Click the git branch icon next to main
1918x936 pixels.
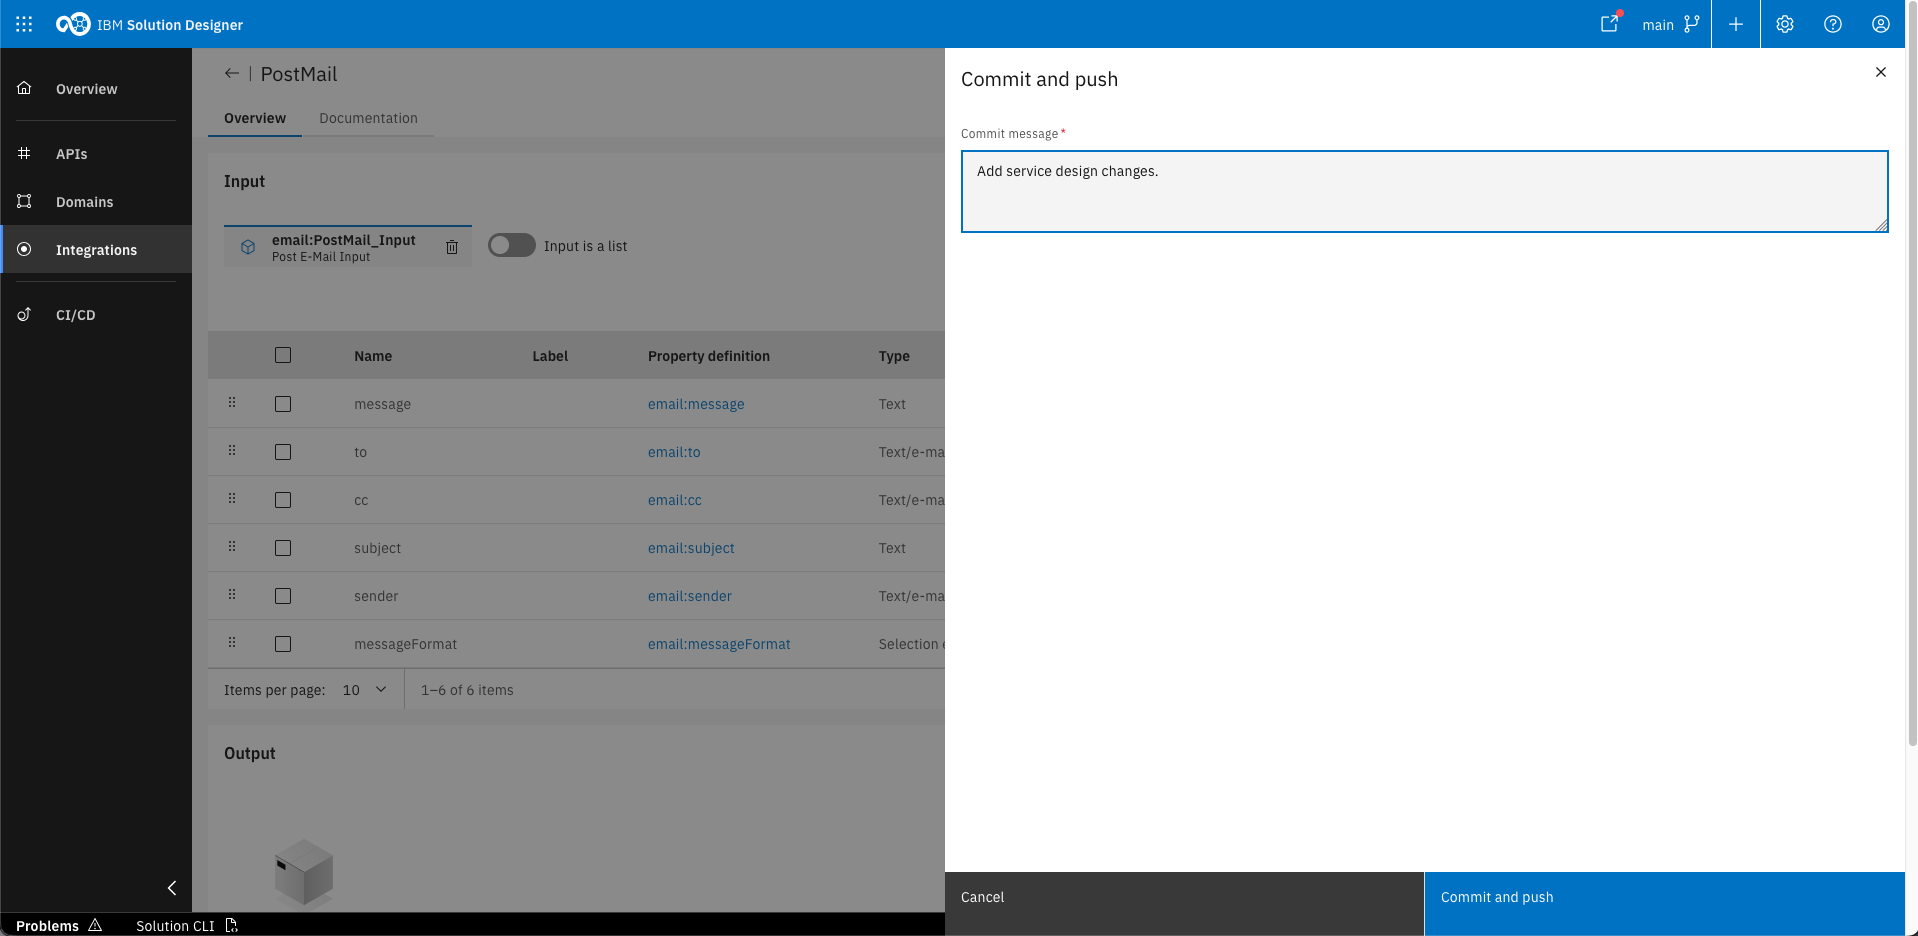pos(1690,24)
